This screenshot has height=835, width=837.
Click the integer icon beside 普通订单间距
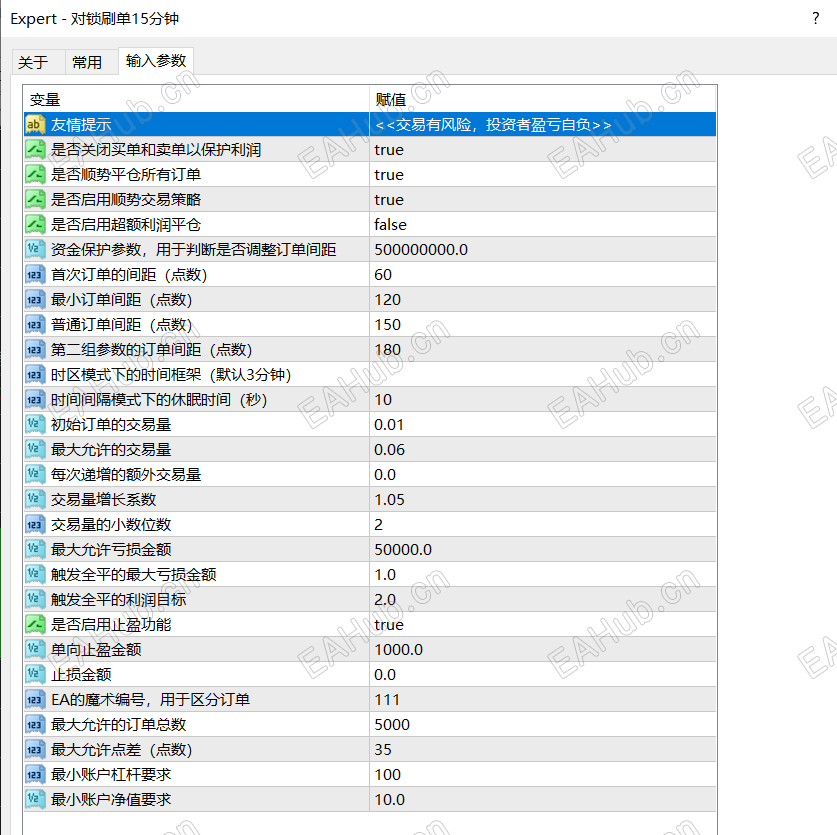(35, 325)
